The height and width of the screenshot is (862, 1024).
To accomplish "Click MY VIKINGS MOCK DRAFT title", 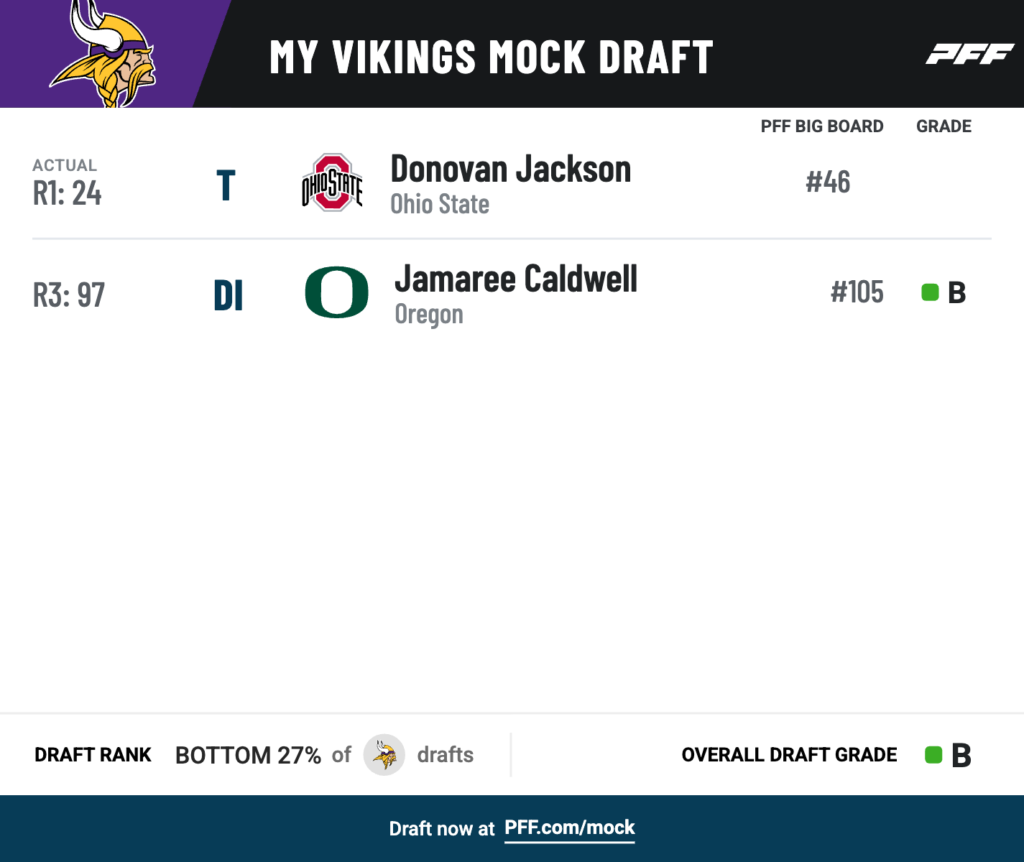I will click(491, 57).
